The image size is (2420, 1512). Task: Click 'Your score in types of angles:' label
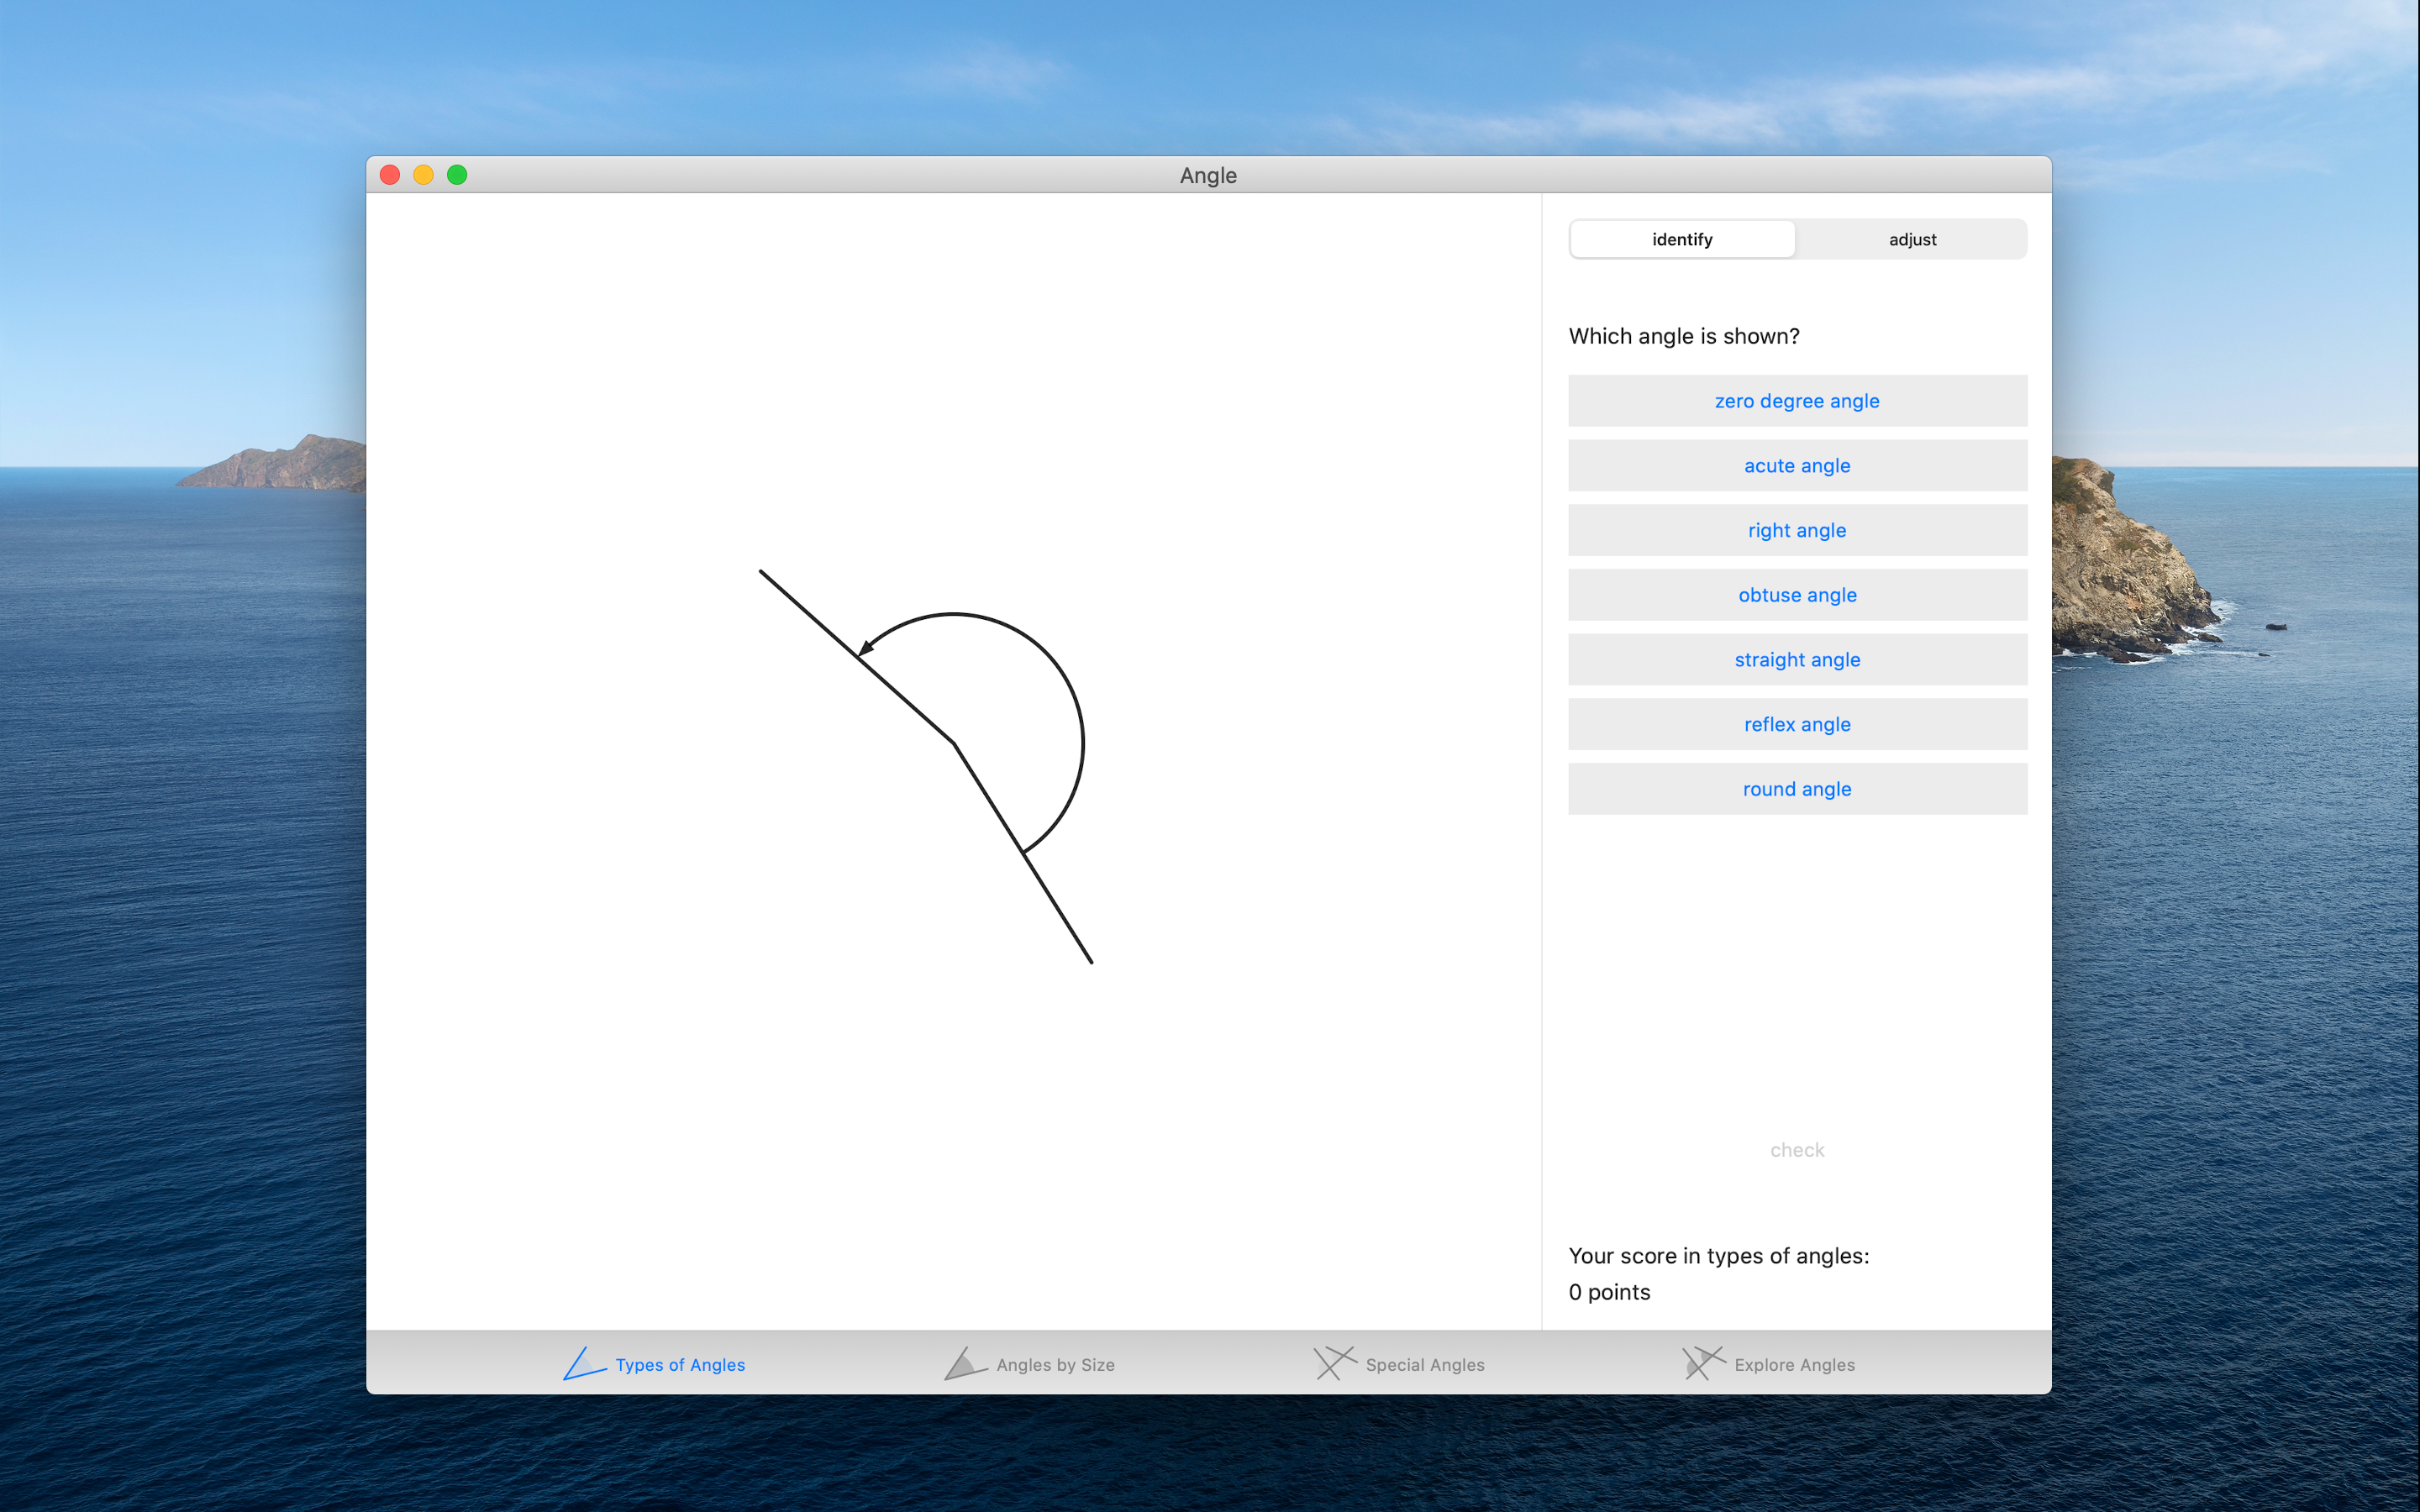pyautogui.click(x=1718, y=1256)
